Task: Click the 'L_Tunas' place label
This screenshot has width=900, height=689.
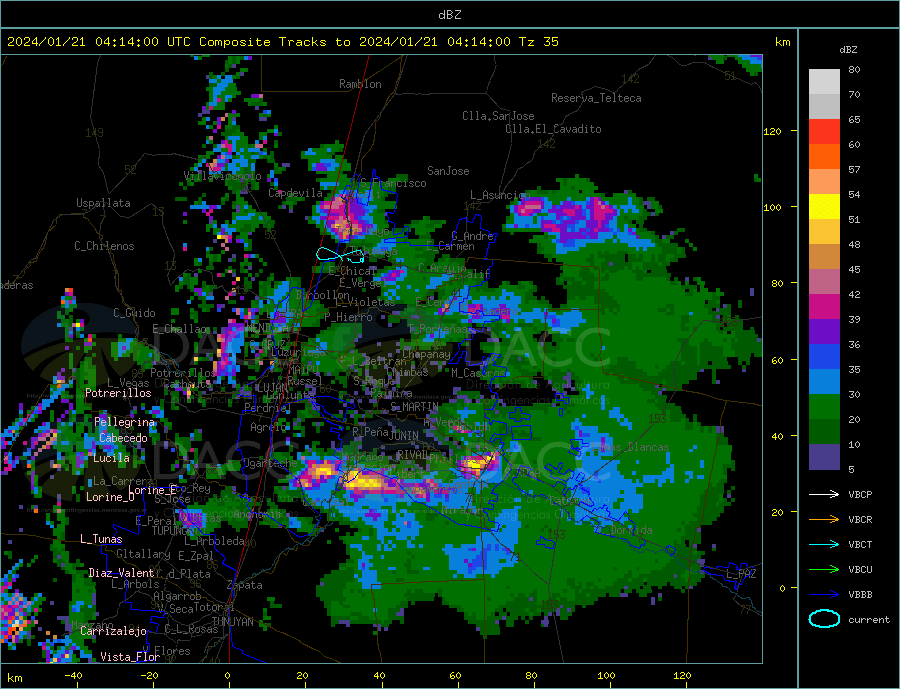Action: point(101,539)
